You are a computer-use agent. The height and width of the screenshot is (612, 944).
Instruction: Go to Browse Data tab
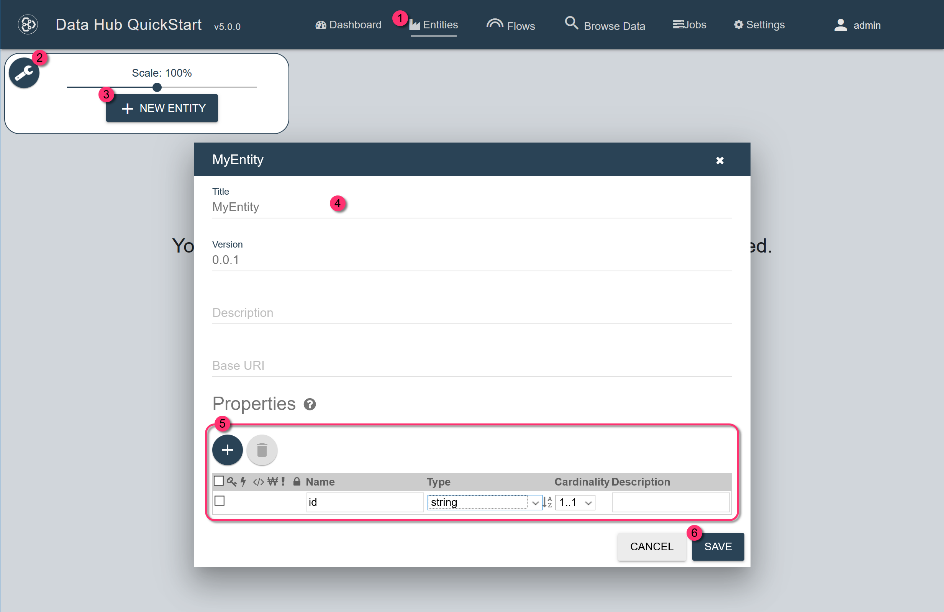[x=605, y=25]
